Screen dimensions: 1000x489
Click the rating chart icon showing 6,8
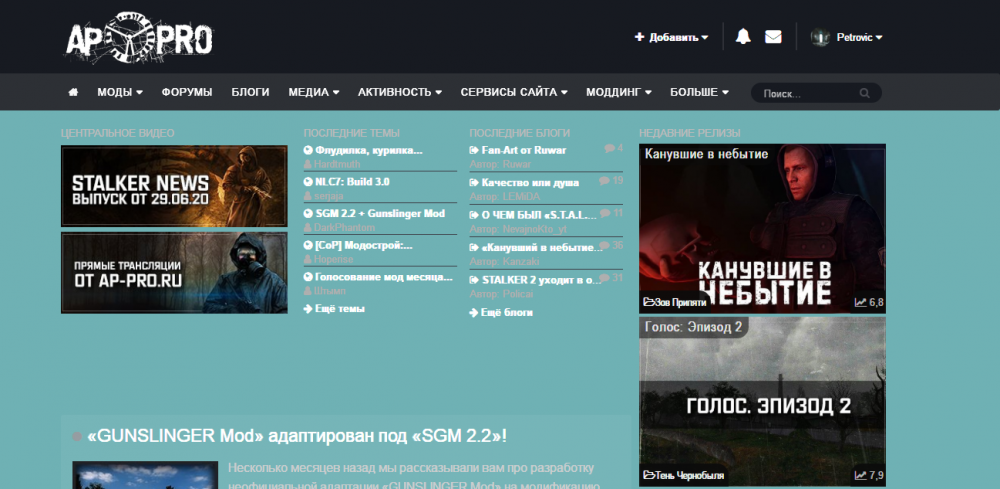pos(860,302)
